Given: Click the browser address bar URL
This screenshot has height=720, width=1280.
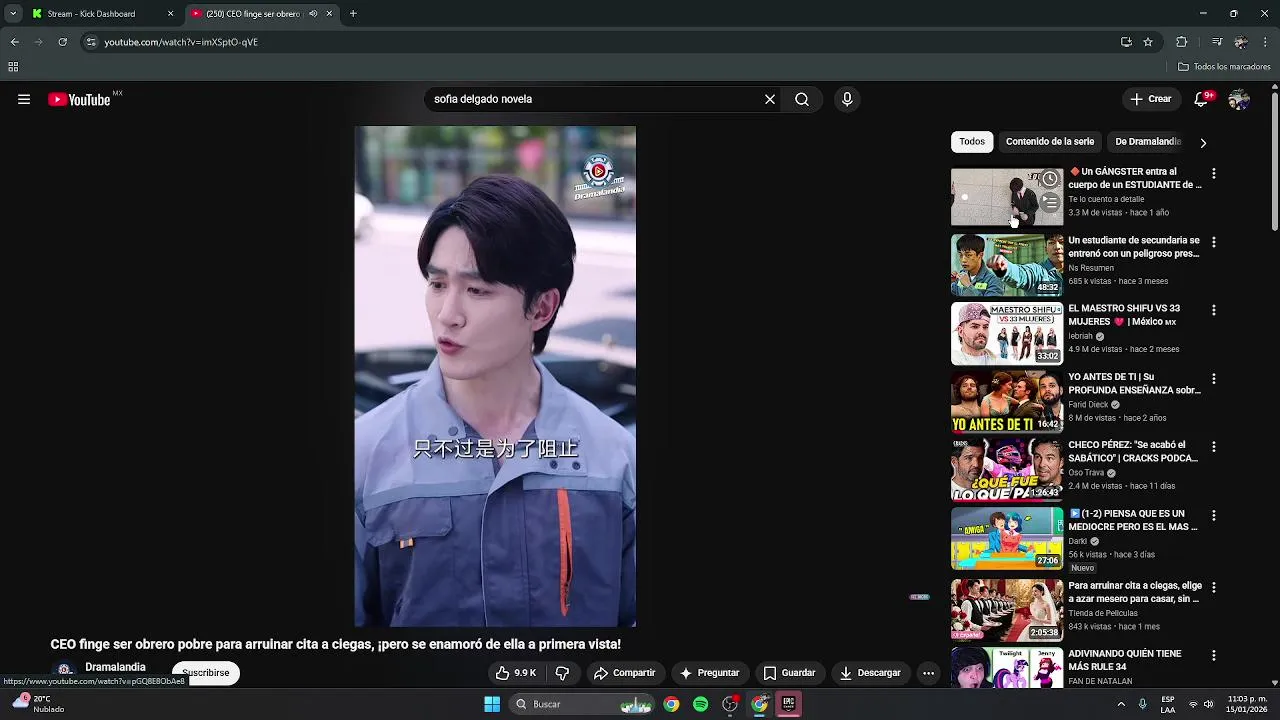Looking at the screenshot, I should pyautogui.click(x=181, y=42).
